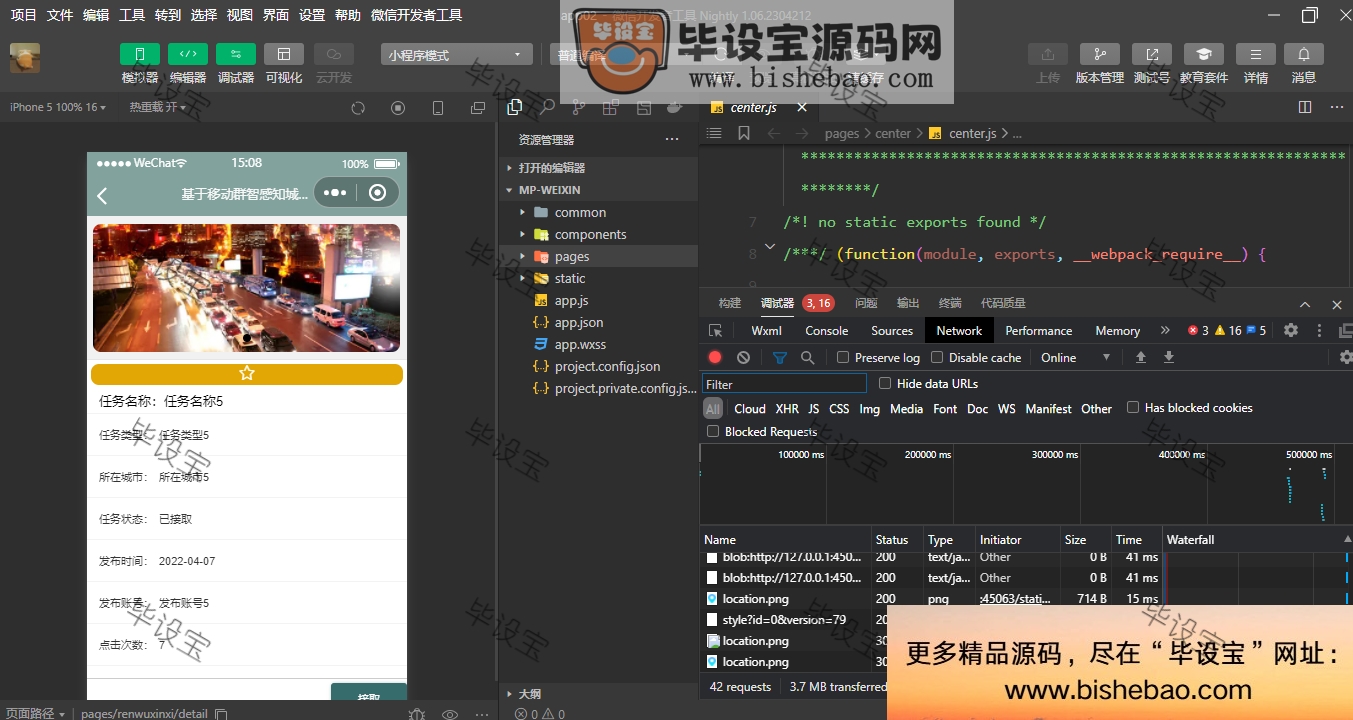The image size is (1353, 720).
Task: Expand the 打开的编辑器 section
Action: pos(598,168)
